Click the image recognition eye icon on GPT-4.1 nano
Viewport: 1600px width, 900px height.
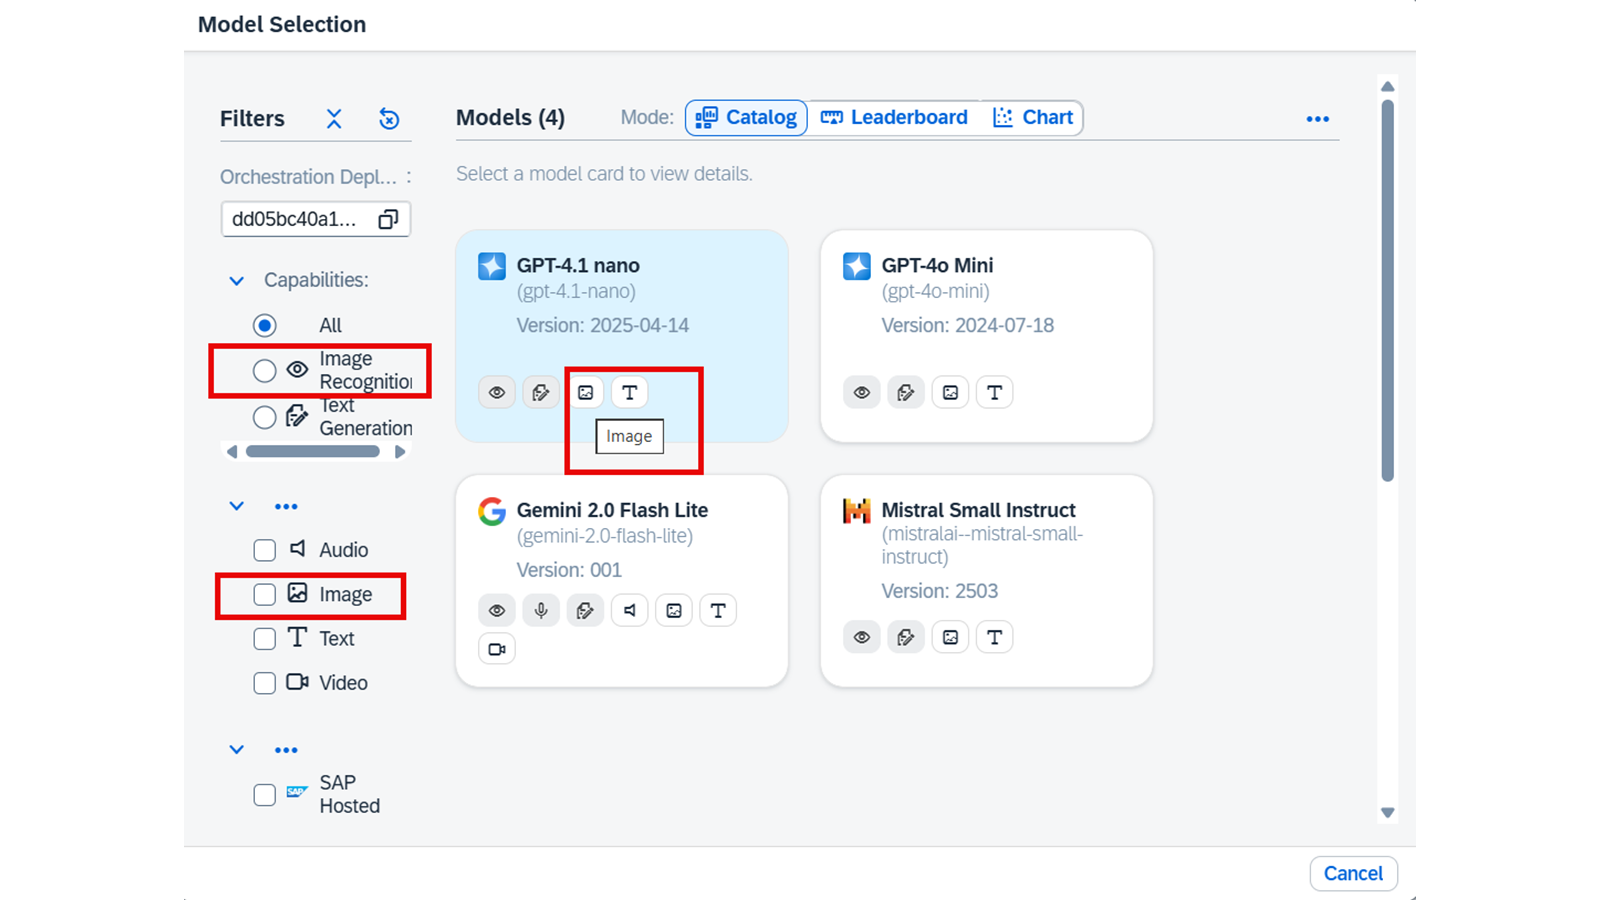tap(497, 393)
